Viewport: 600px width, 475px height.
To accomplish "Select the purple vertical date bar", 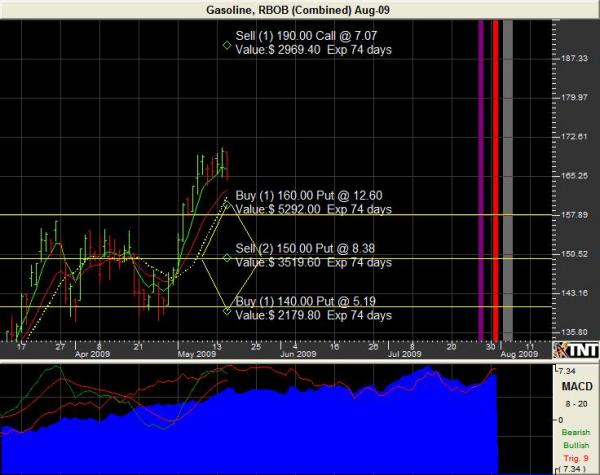I will point(482,180).
